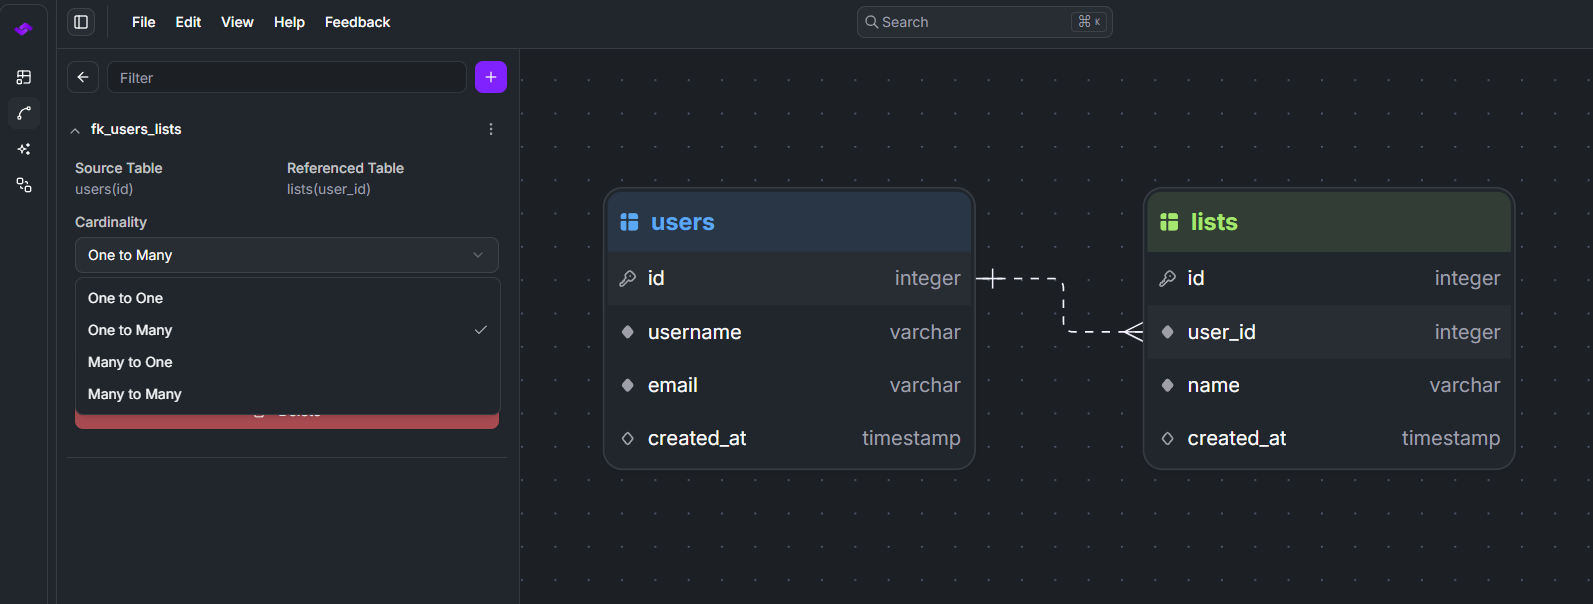Click the red Delete button

(287, 420)
